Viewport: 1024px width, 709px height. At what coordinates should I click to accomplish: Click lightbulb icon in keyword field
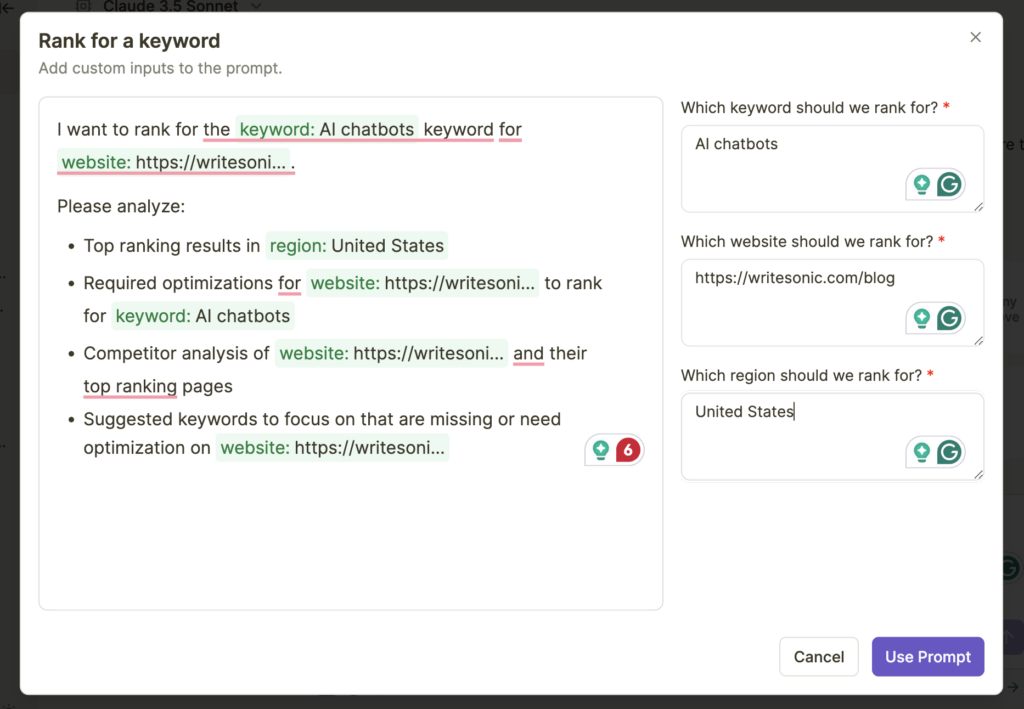[x=921, y=185]
